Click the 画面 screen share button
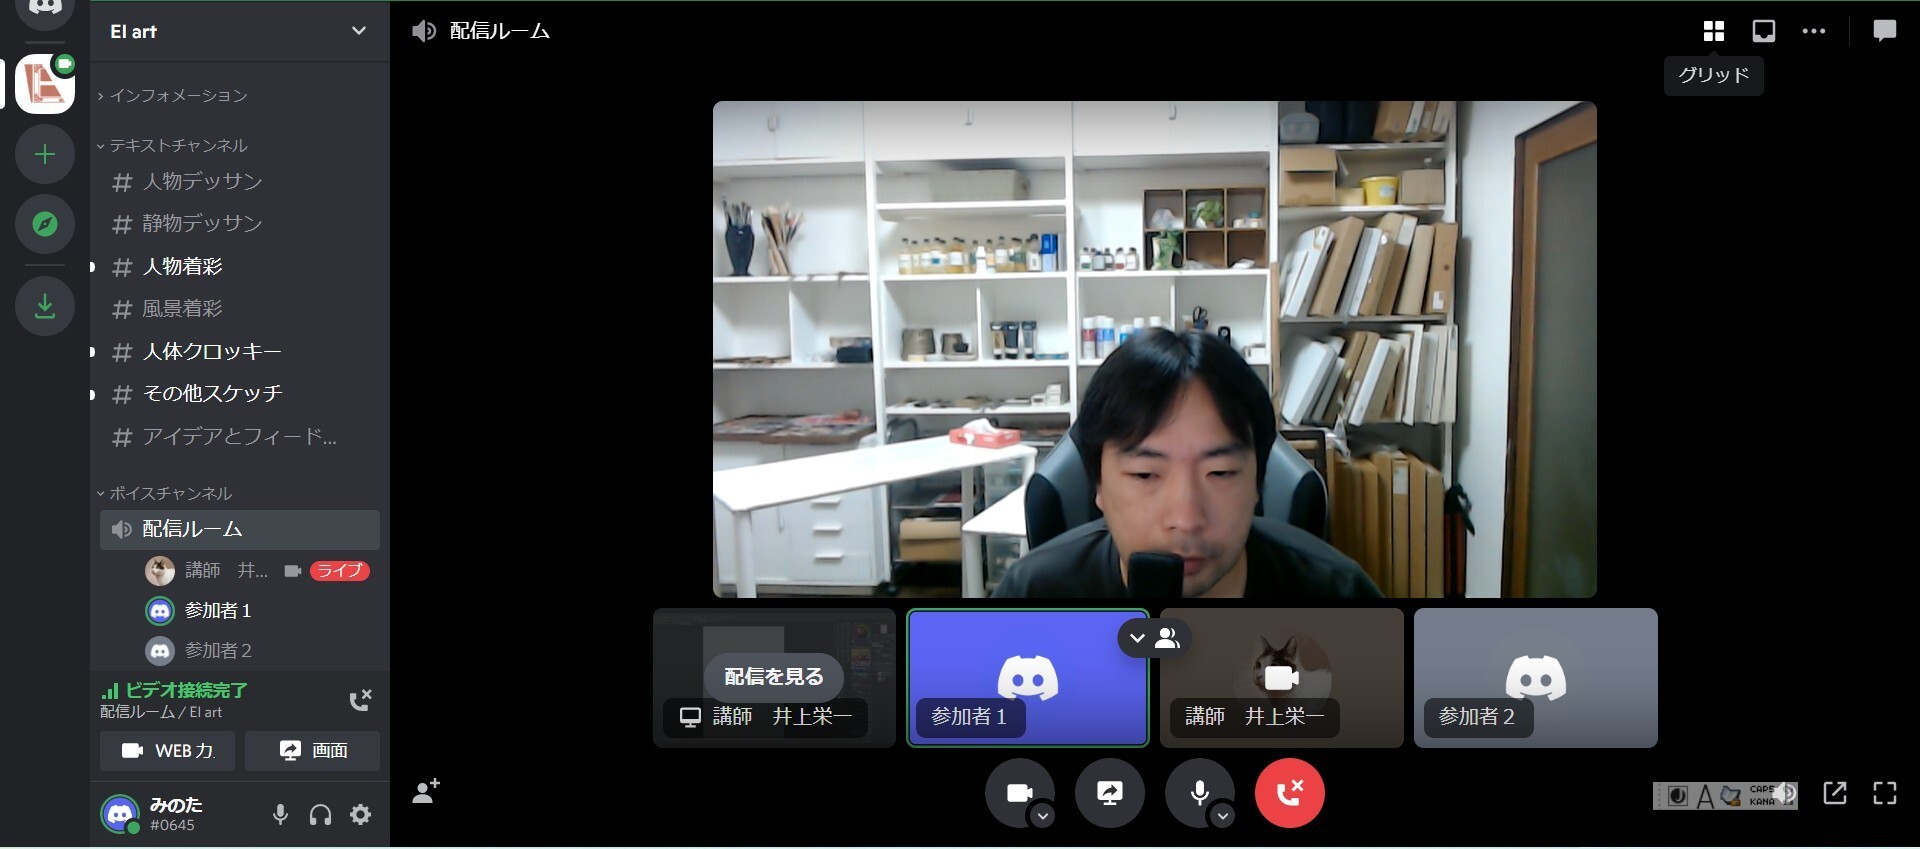The height and width of the screenshot is (849, 1920). point(312,751)
